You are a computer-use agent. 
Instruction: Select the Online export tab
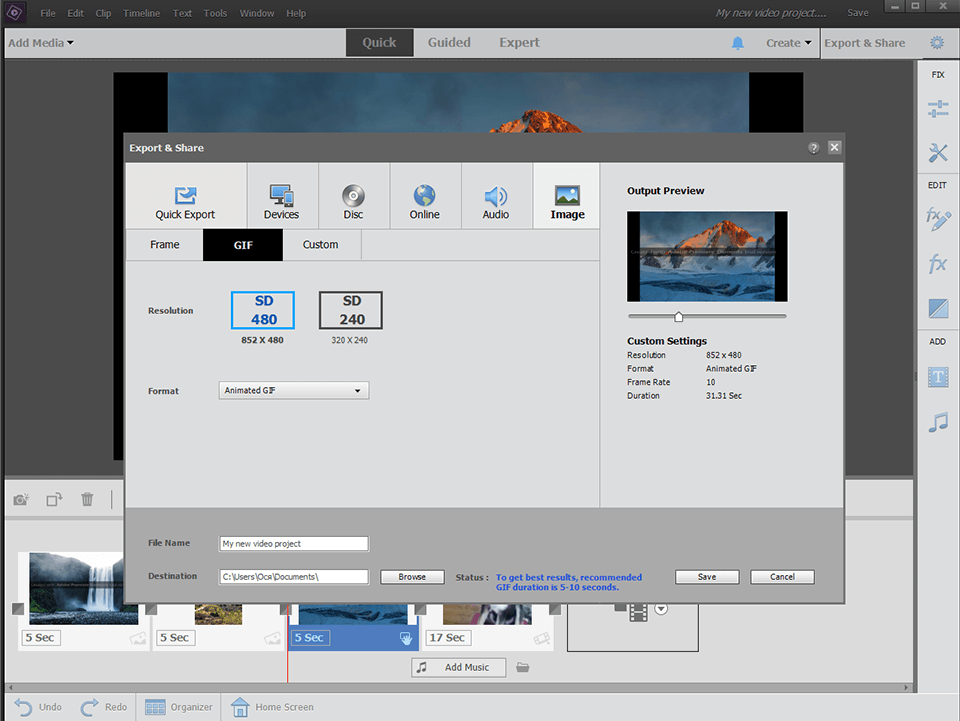pos(424,196)
